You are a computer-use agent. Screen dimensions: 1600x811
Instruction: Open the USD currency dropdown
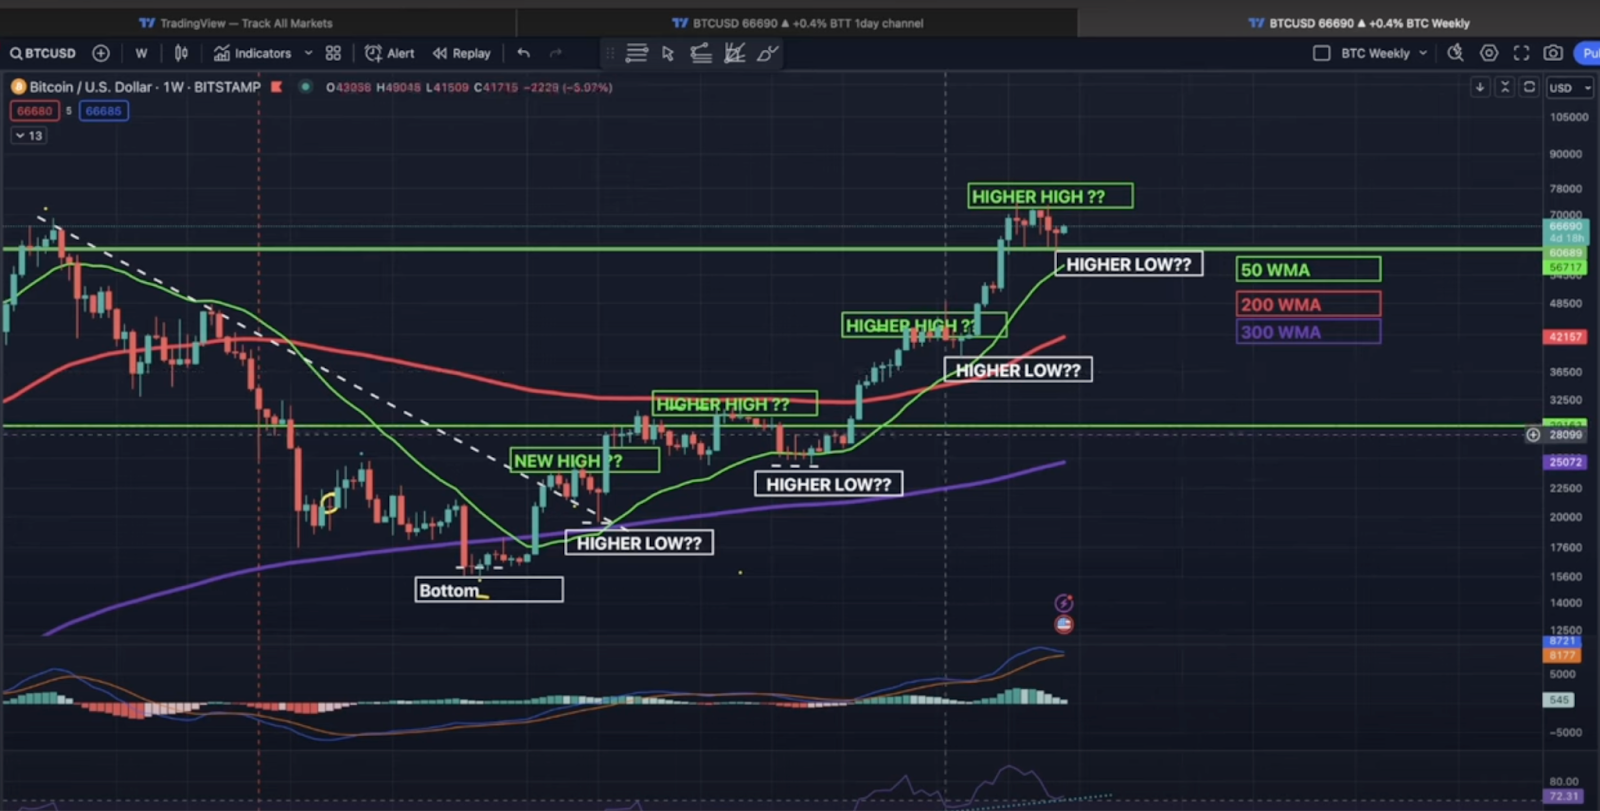1570,88
